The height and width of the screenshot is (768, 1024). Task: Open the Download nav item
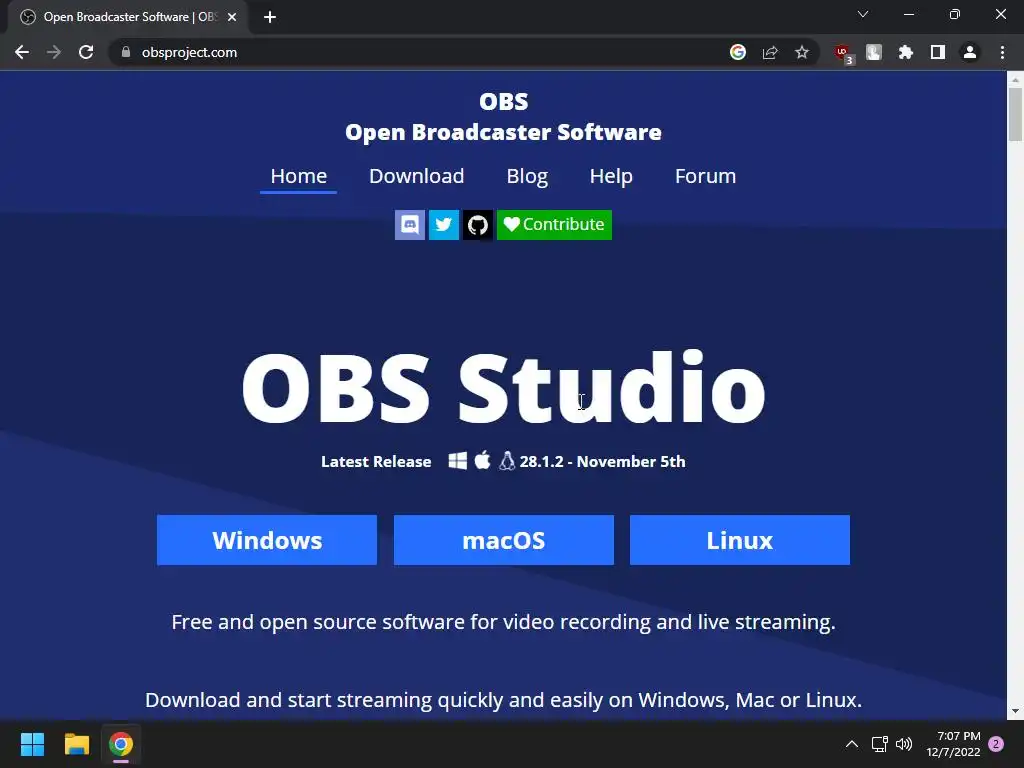pos(417,176)
